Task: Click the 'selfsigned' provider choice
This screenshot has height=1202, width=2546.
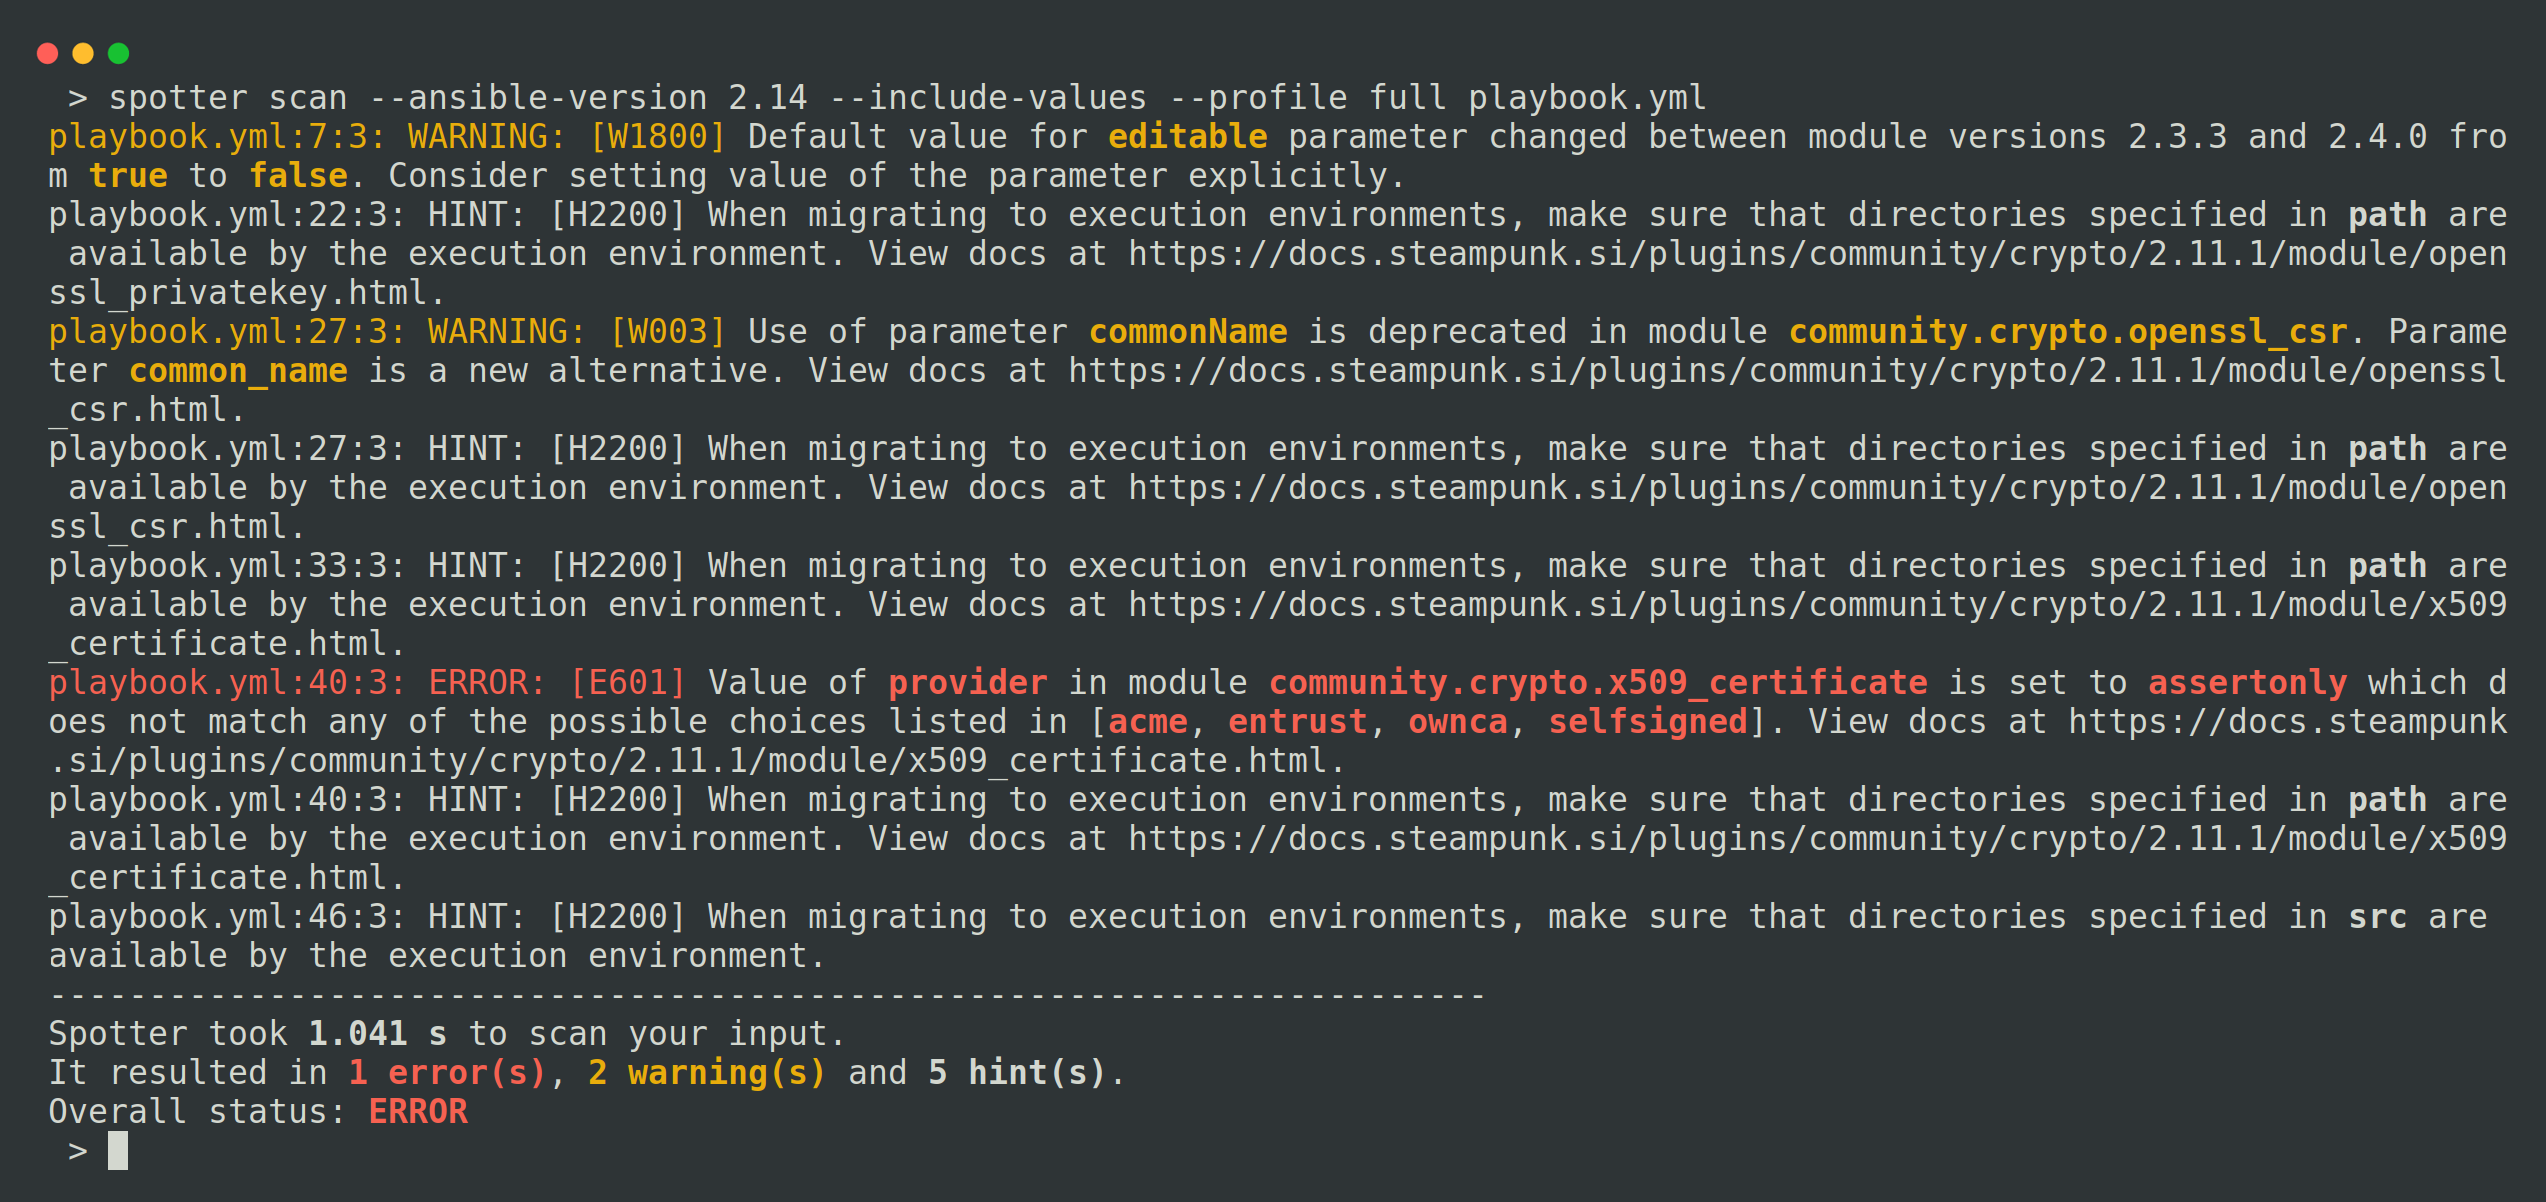Action: (x=1647, y=722)
